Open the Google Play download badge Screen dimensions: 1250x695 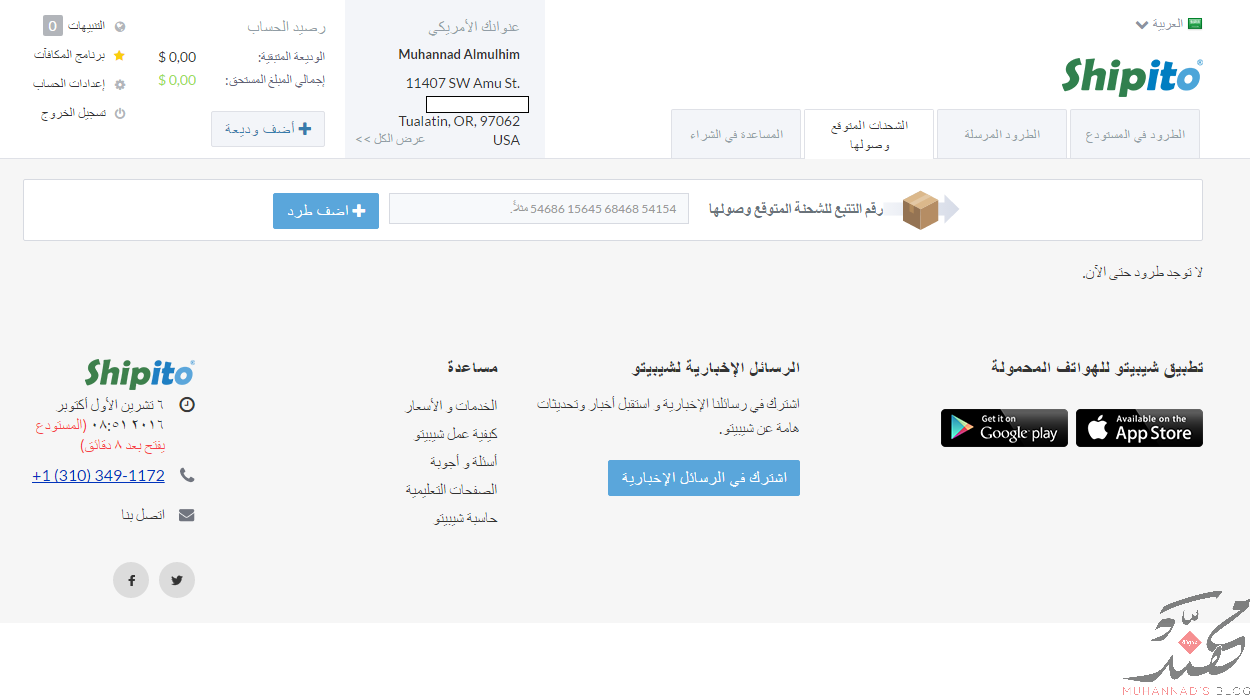point(1004,428)
